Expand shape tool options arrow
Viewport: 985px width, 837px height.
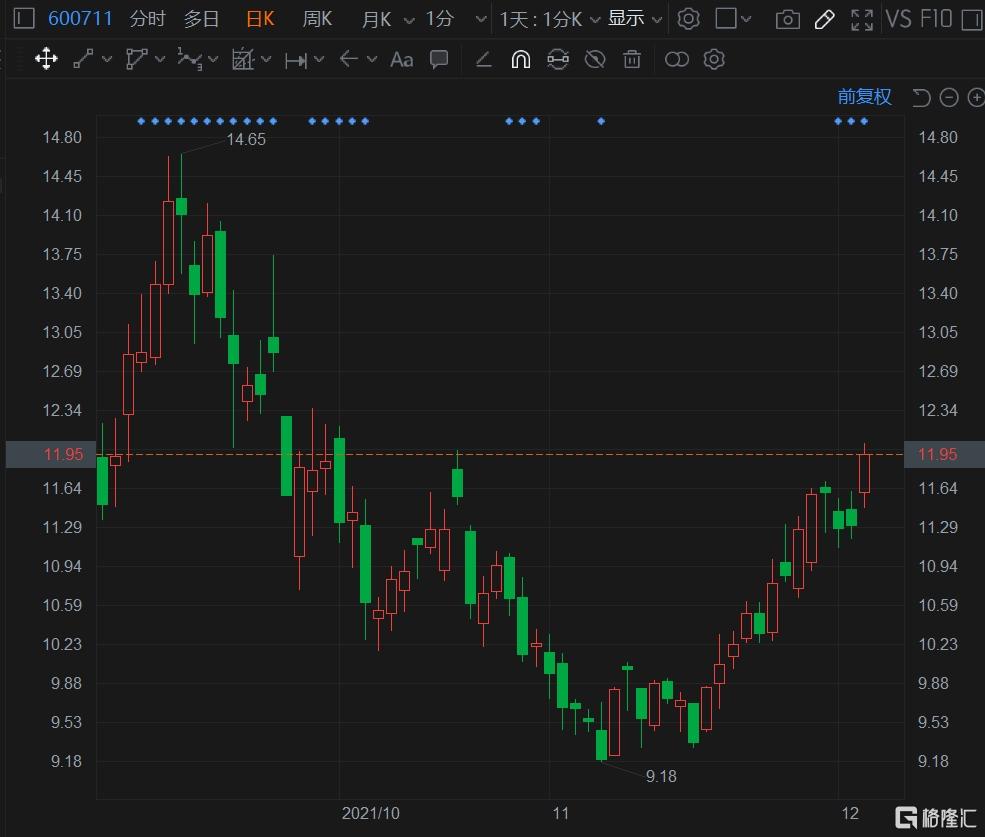(160, 59)
